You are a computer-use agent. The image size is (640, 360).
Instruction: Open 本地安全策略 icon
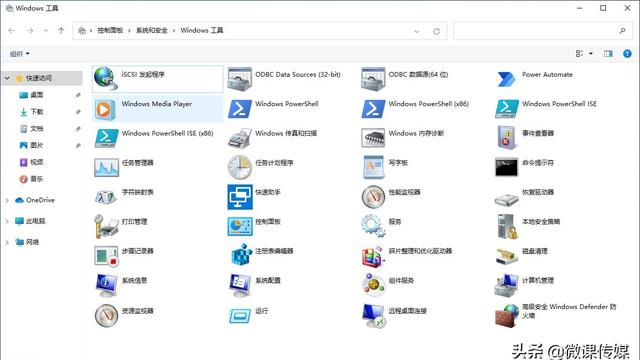point(507,227)
